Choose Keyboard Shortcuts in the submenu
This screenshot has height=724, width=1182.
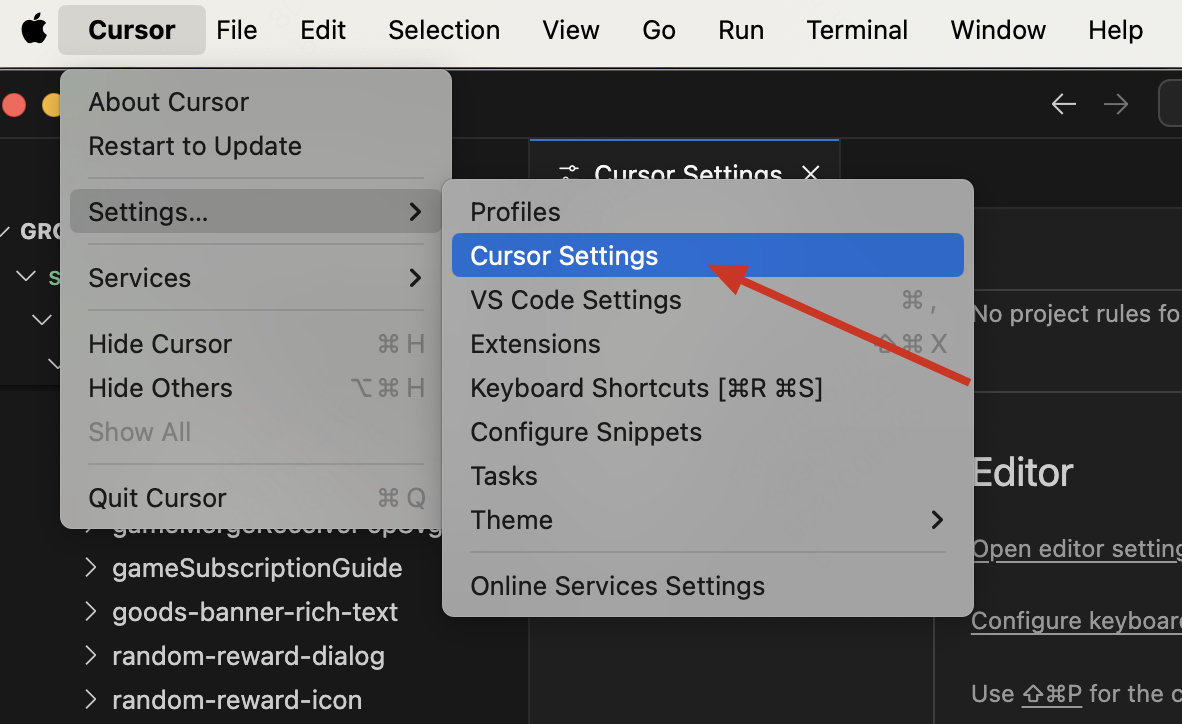[646, 388]
